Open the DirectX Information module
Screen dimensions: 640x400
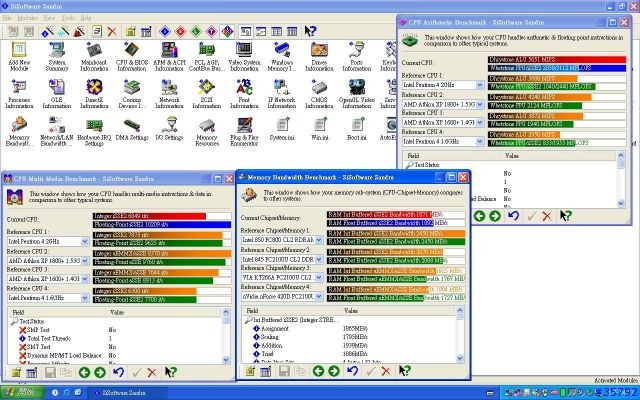click(x=94, y=94)
